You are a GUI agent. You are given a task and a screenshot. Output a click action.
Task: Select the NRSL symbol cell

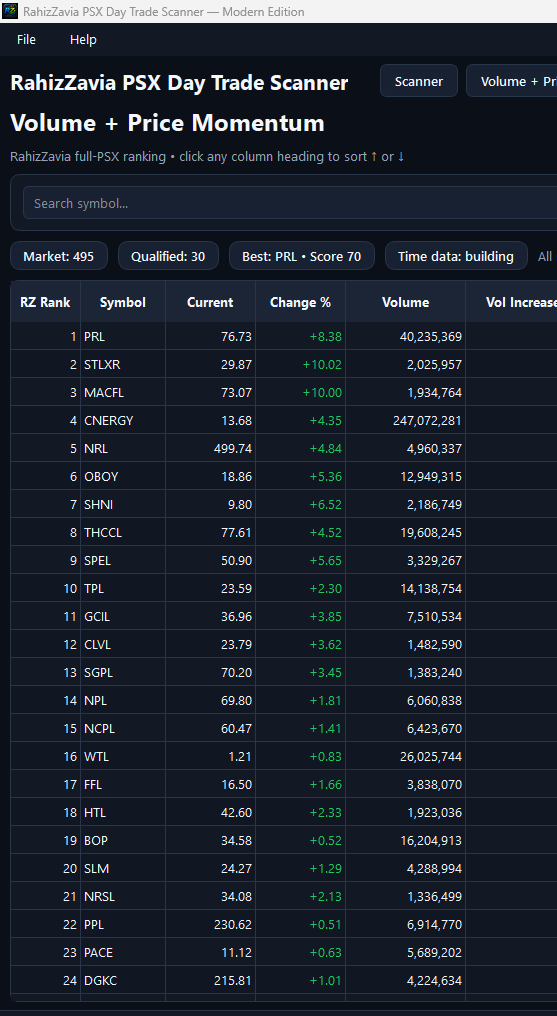click(x=122, y=897)
